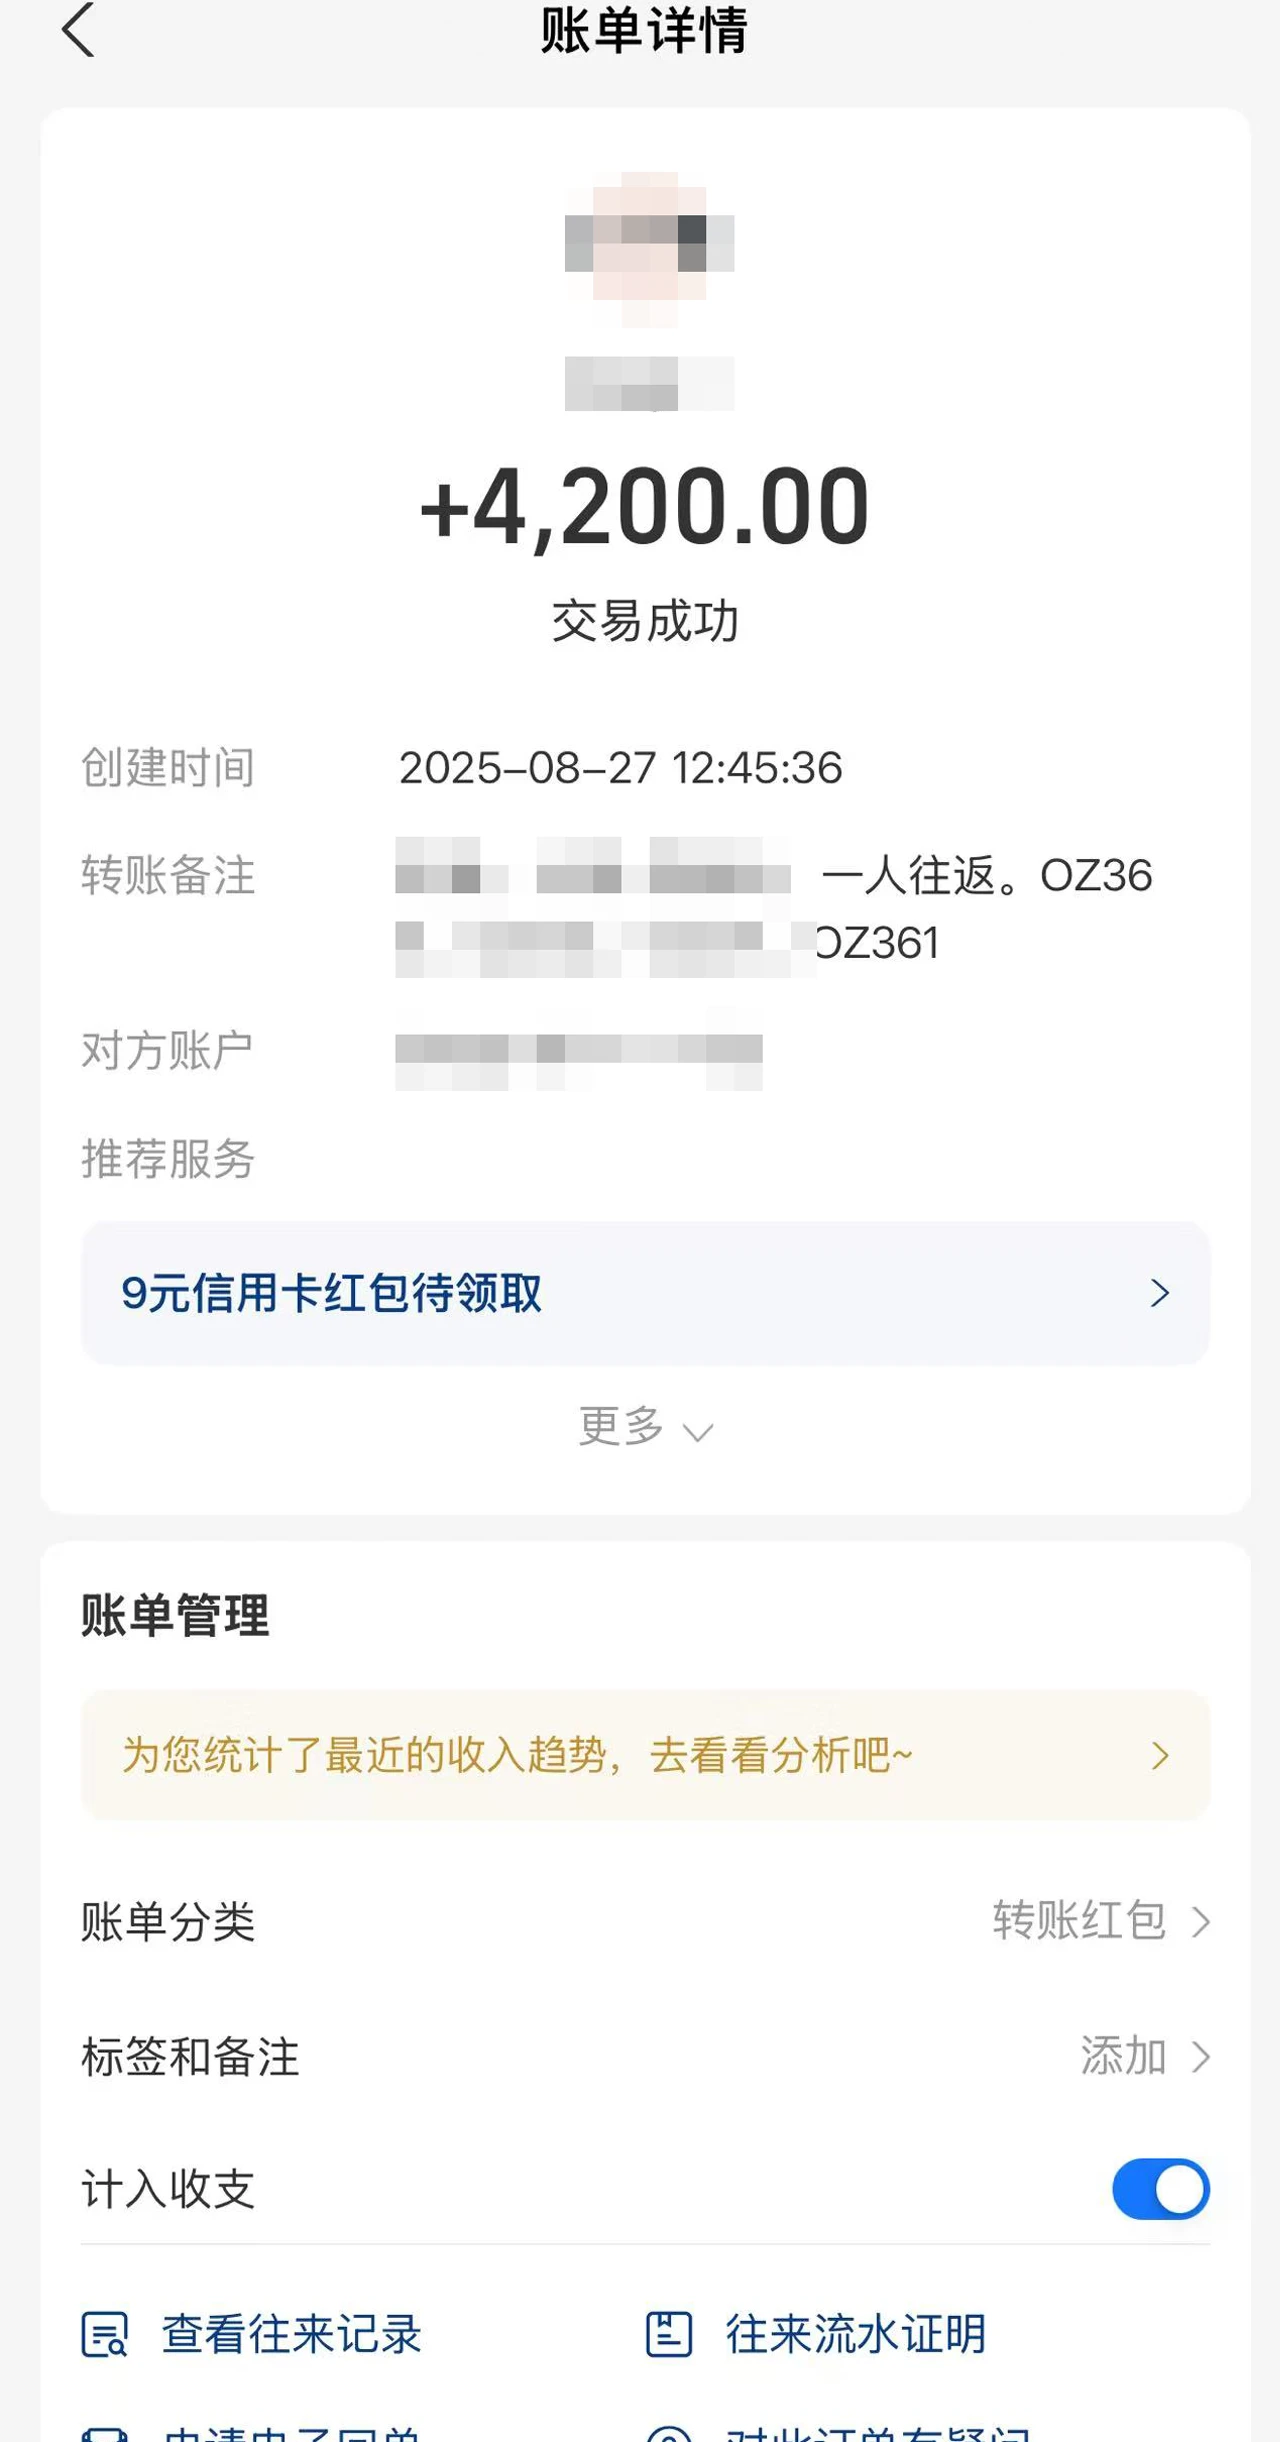This screenshot has height=2442, width=1280.
Task: Tap the 转账红包 category value
Action: click(x=1079, y=1921)
